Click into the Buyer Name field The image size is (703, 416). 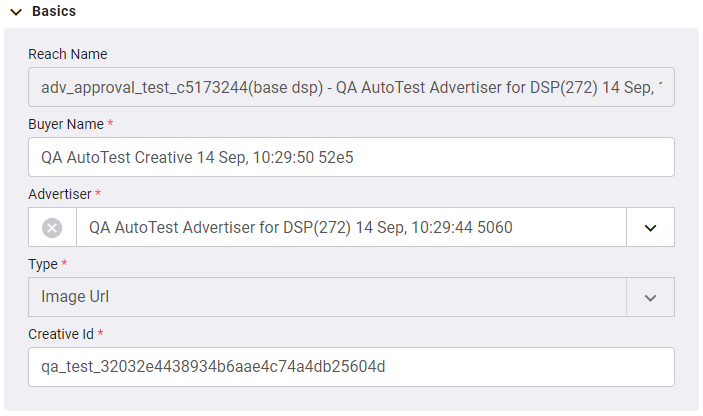tap(351, 157)
